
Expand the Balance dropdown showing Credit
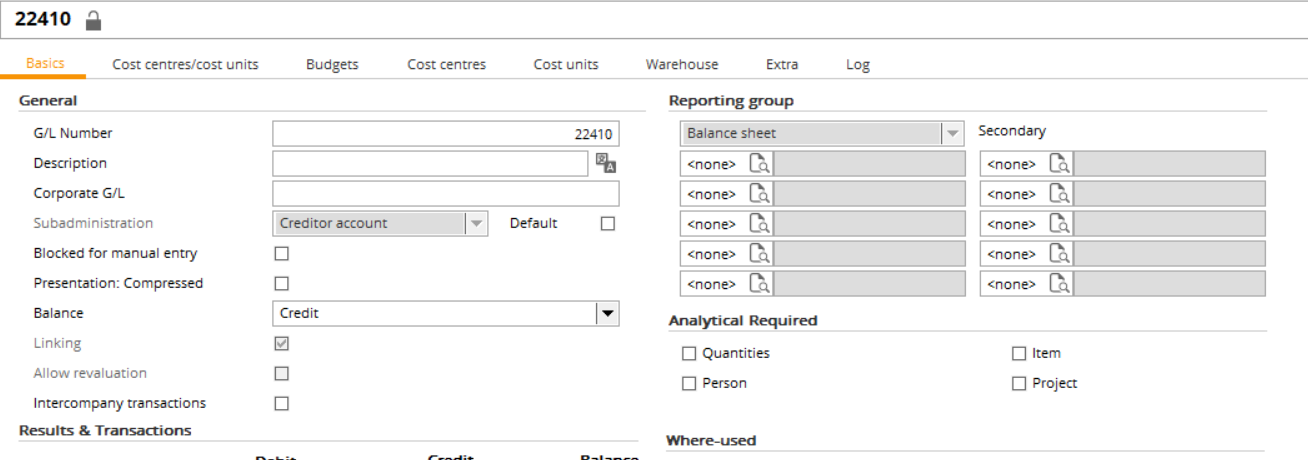coord(606,313)
